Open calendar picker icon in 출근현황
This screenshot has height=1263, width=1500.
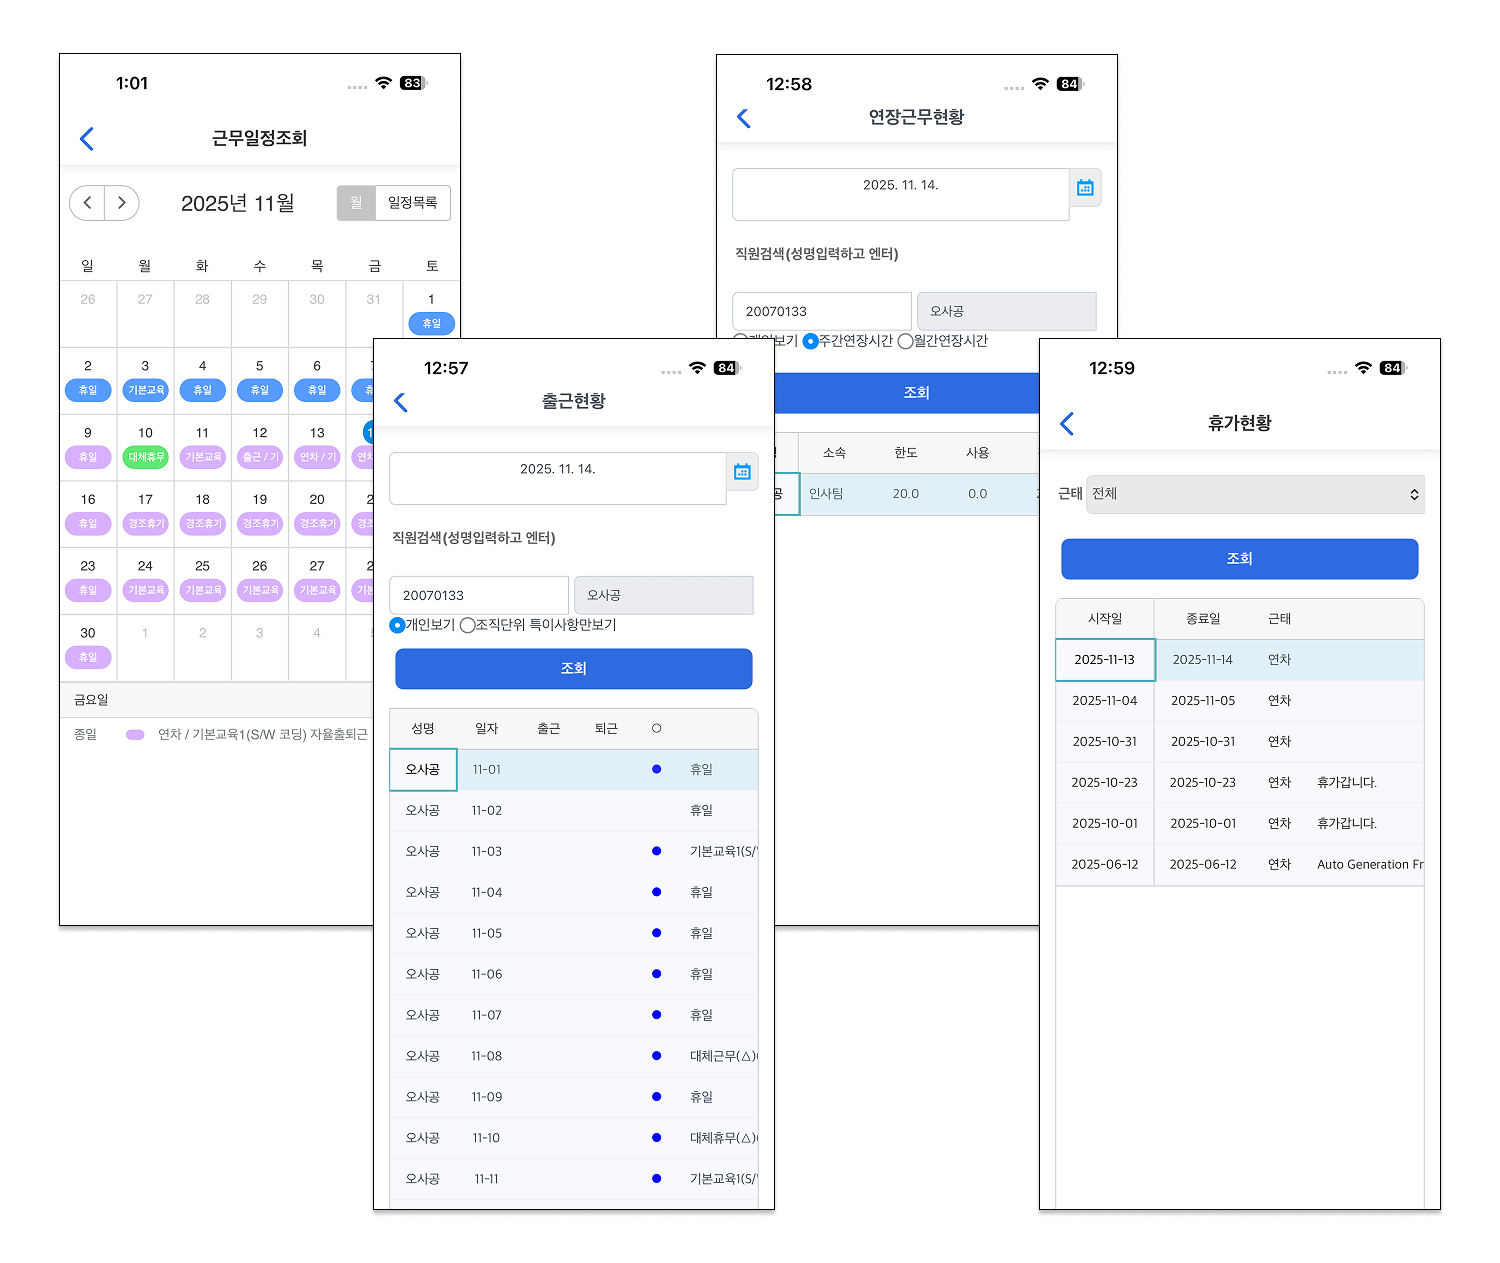pos(742,472)
